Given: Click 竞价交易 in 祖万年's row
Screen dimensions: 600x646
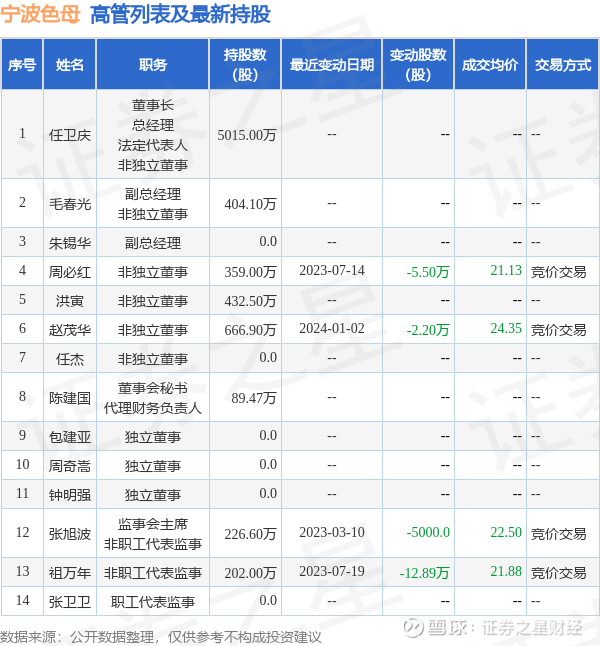Looking at the screenshot, I should pos(558,573).
